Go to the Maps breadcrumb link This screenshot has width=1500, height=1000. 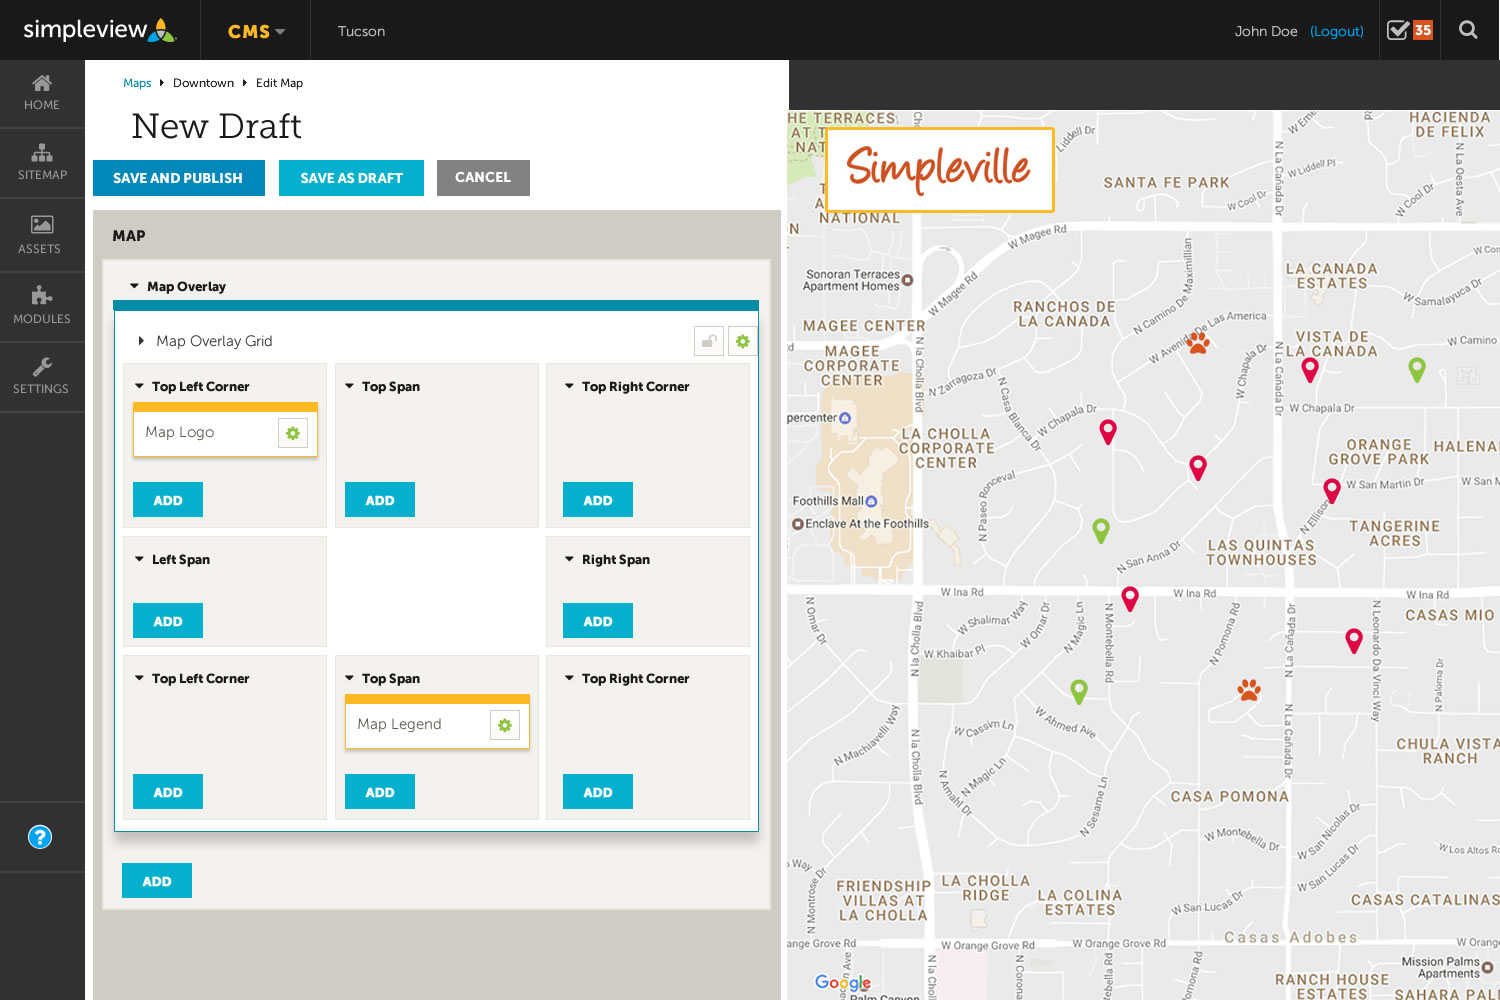(137, 83)
